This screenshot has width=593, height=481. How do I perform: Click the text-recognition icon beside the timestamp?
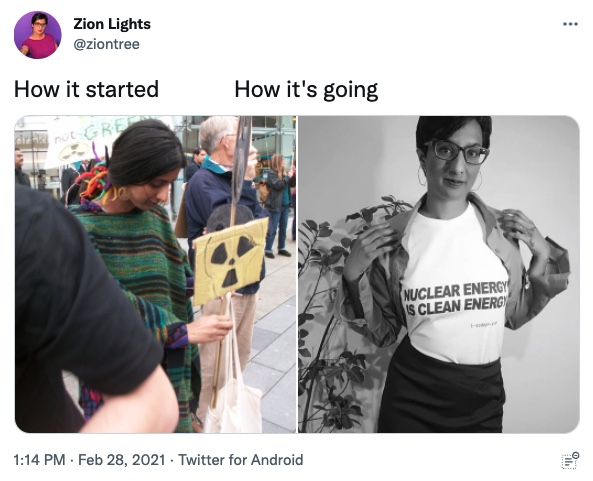(x=570, y=460)
